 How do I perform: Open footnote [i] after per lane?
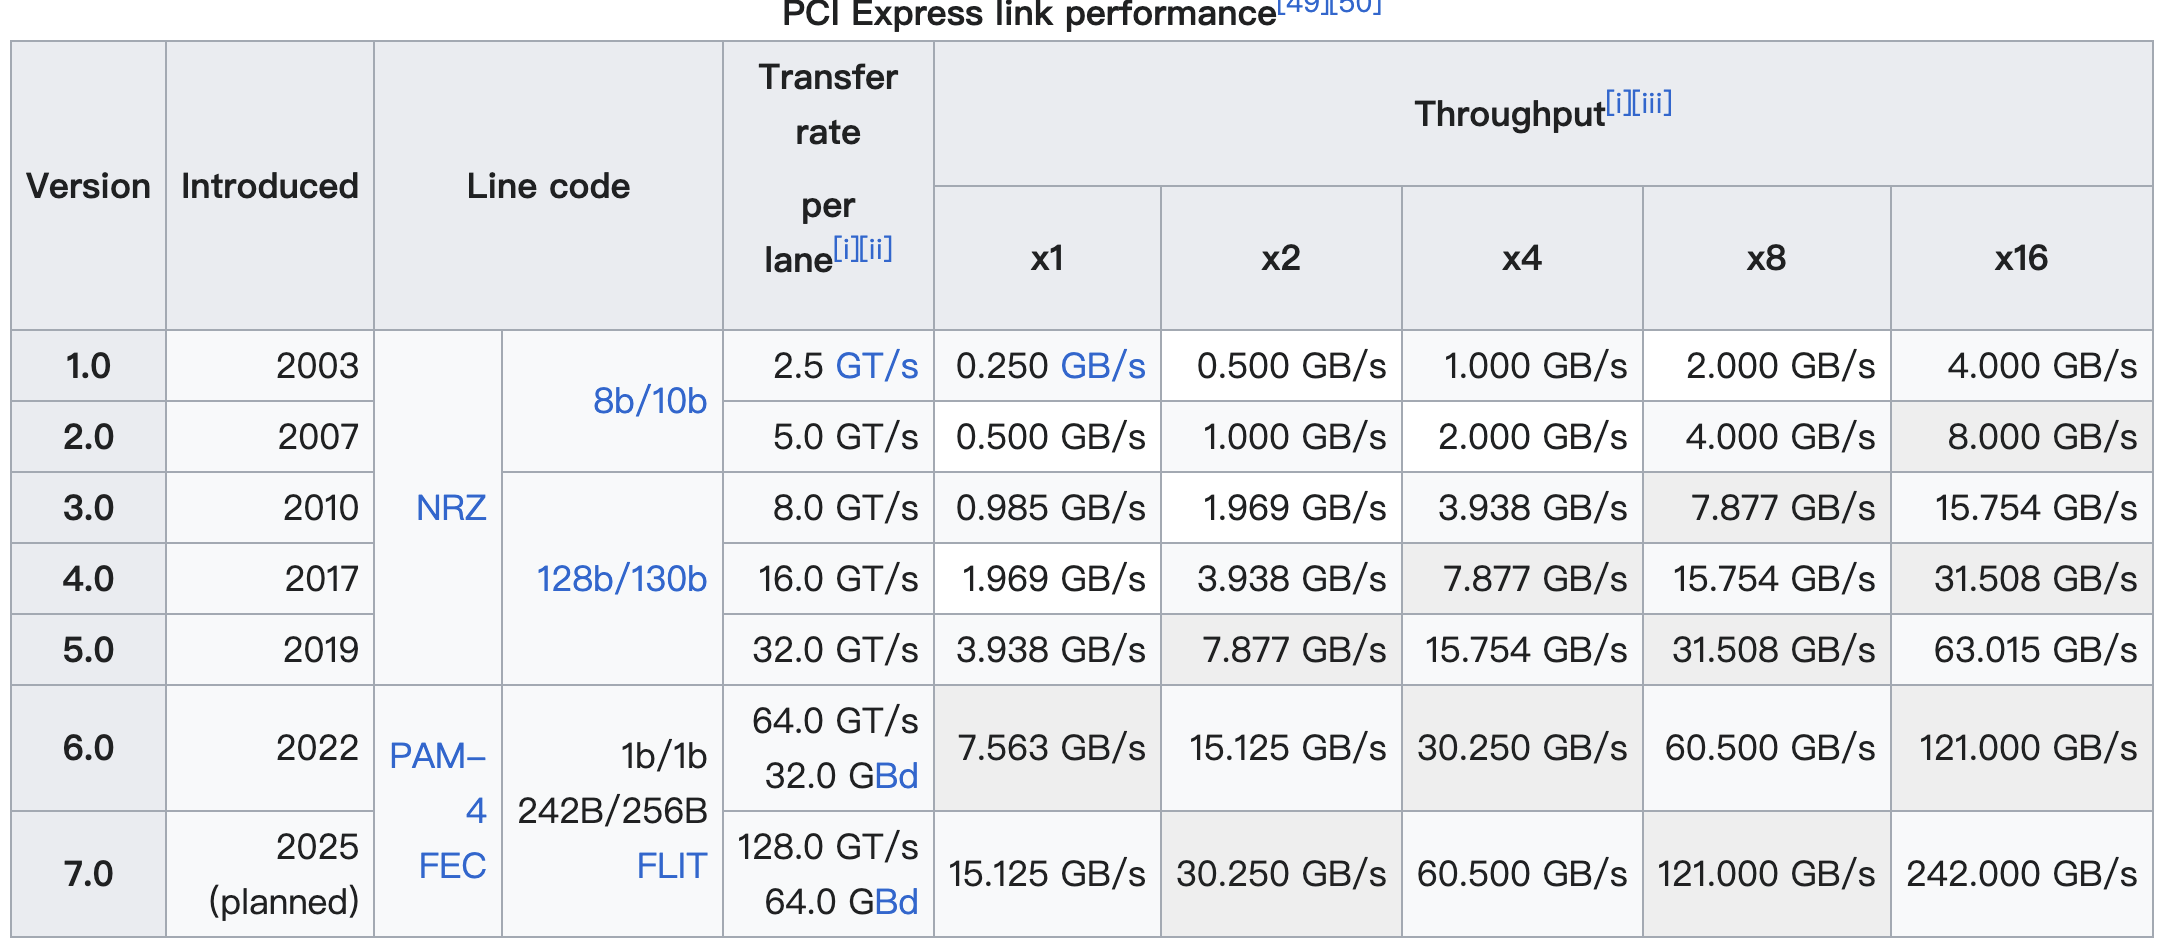tap(846, 248)
